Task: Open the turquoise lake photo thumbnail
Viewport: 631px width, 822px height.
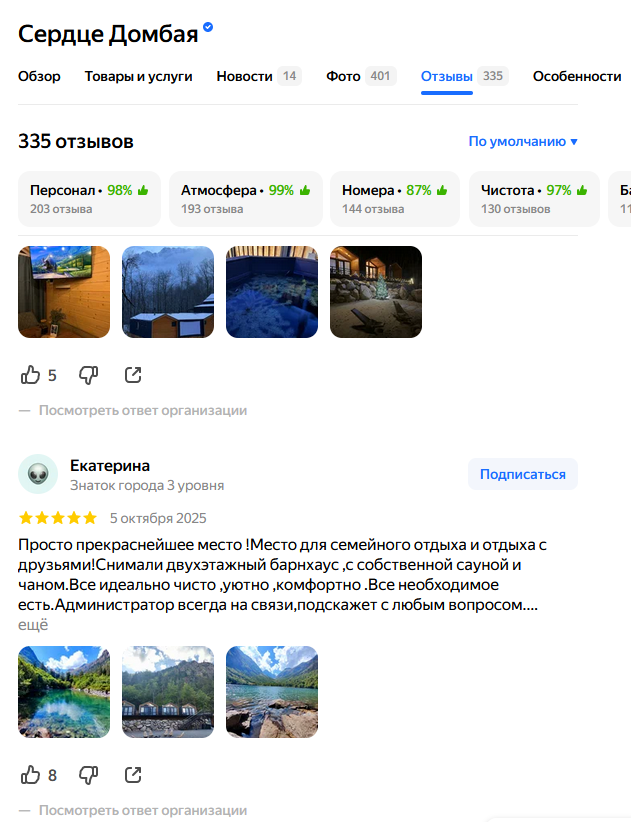Action: [64, 692]
